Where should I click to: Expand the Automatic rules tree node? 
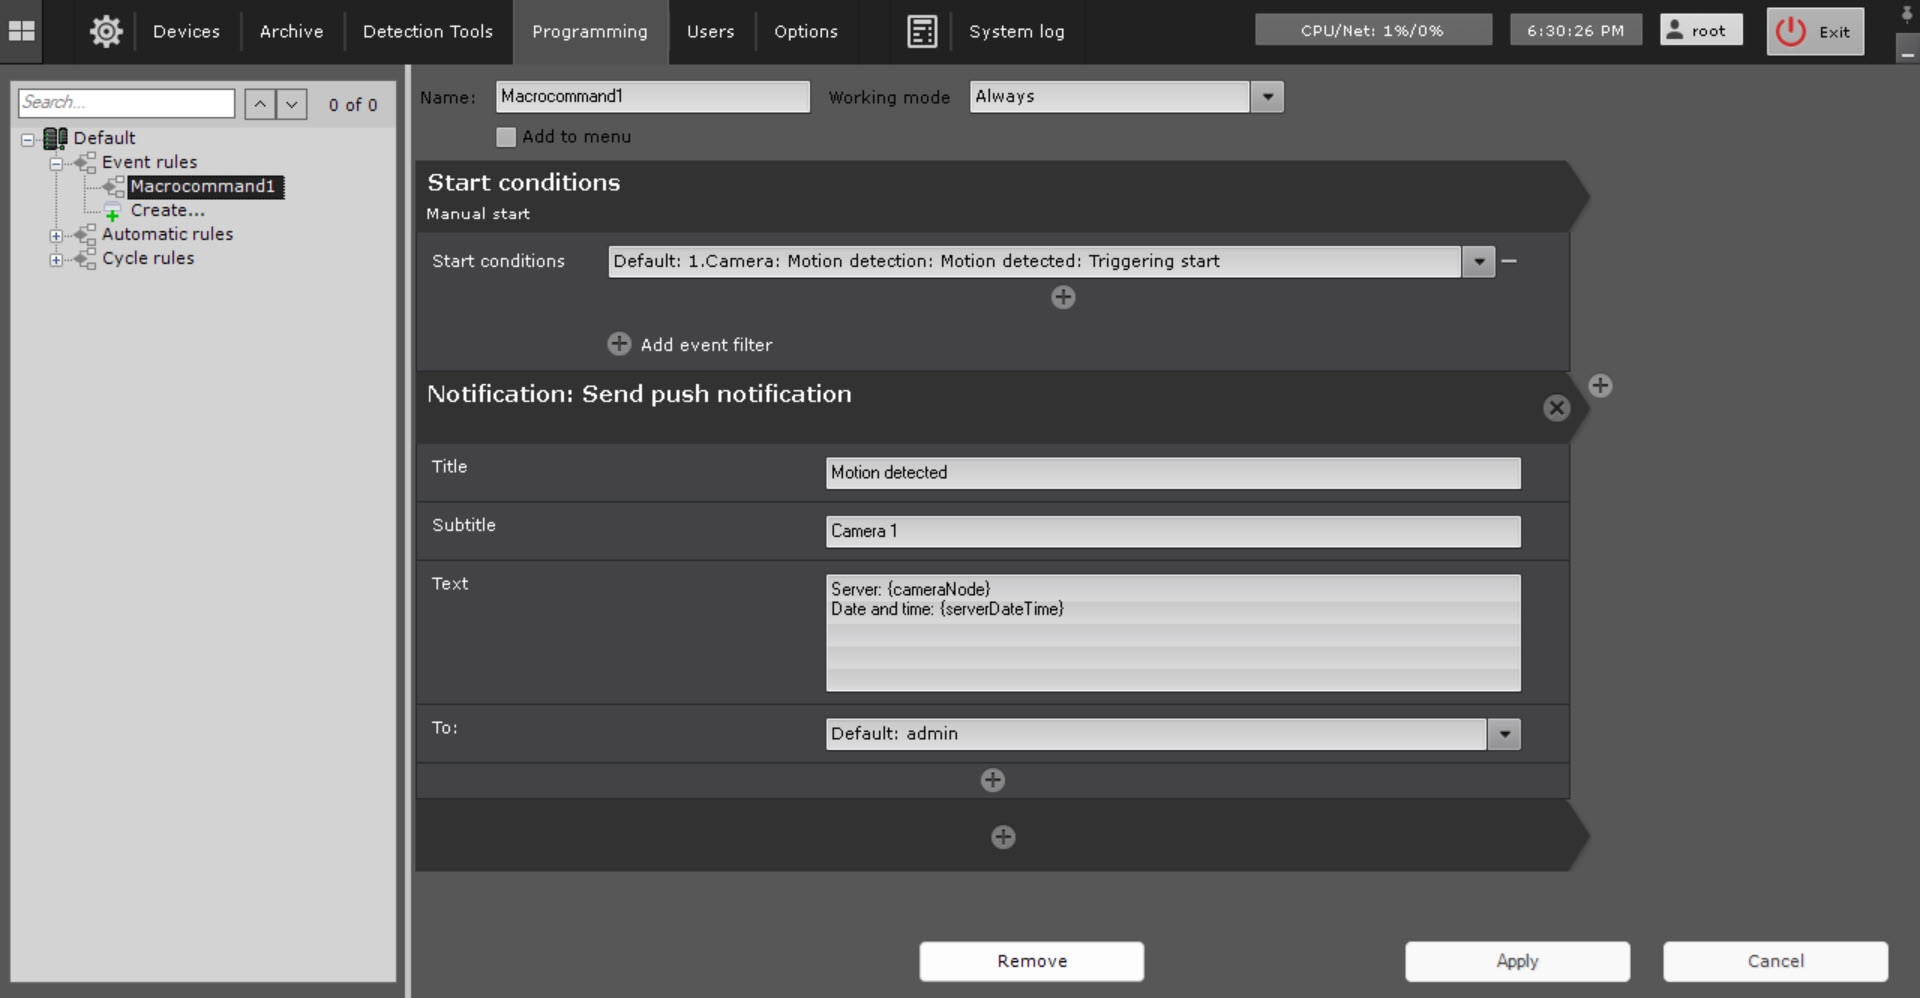[56, 236]
